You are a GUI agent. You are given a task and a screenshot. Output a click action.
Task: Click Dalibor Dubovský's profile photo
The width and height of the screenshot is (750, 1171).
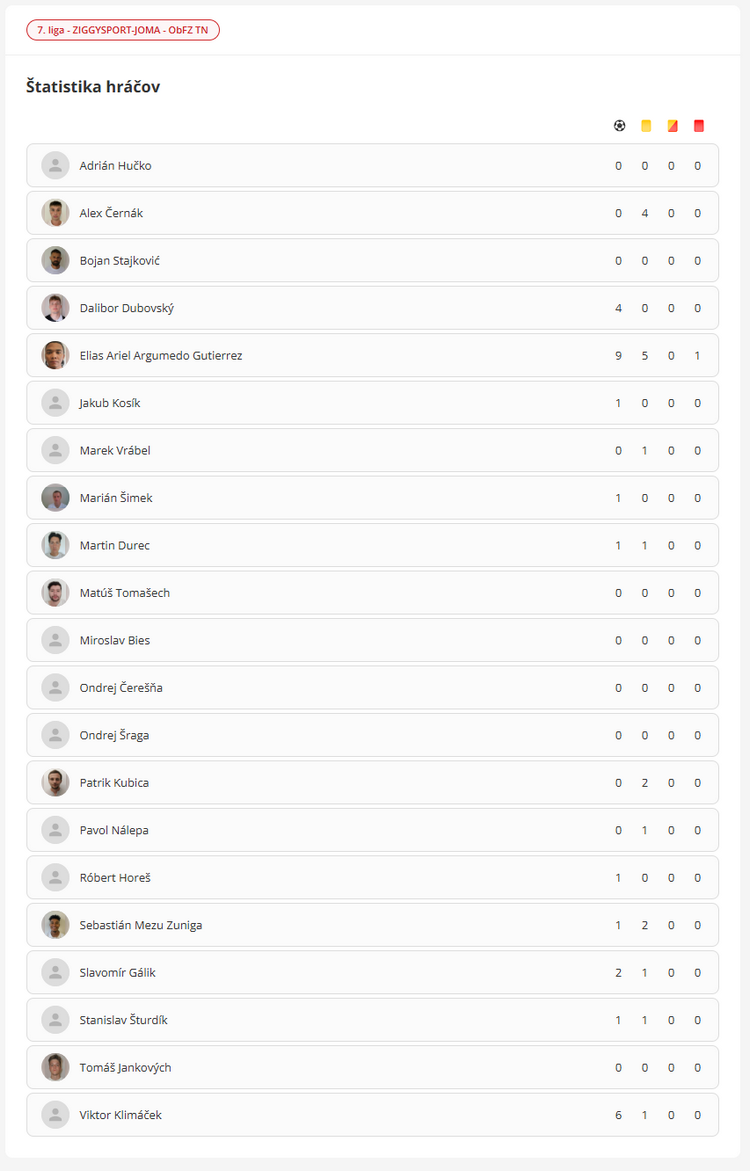55,308
